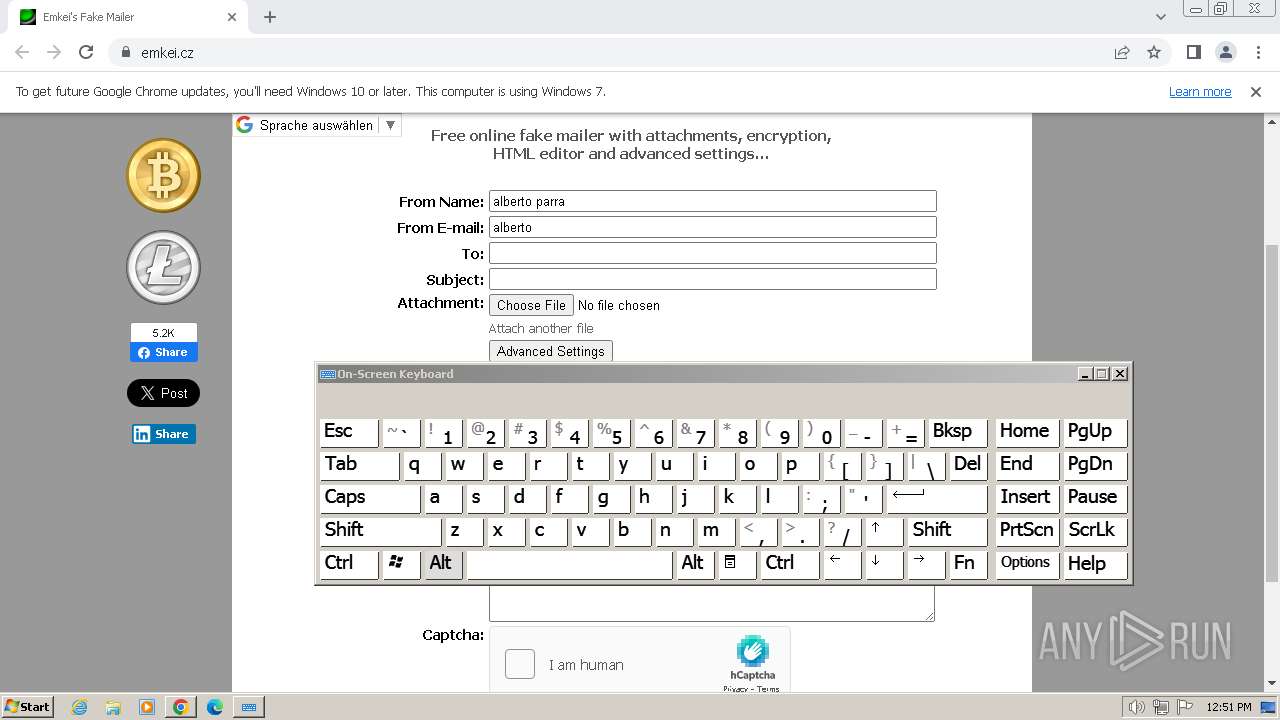The image size is (1280, 720).
Task: Click the left arrow key on the keyboard
Action: point(842,563)
